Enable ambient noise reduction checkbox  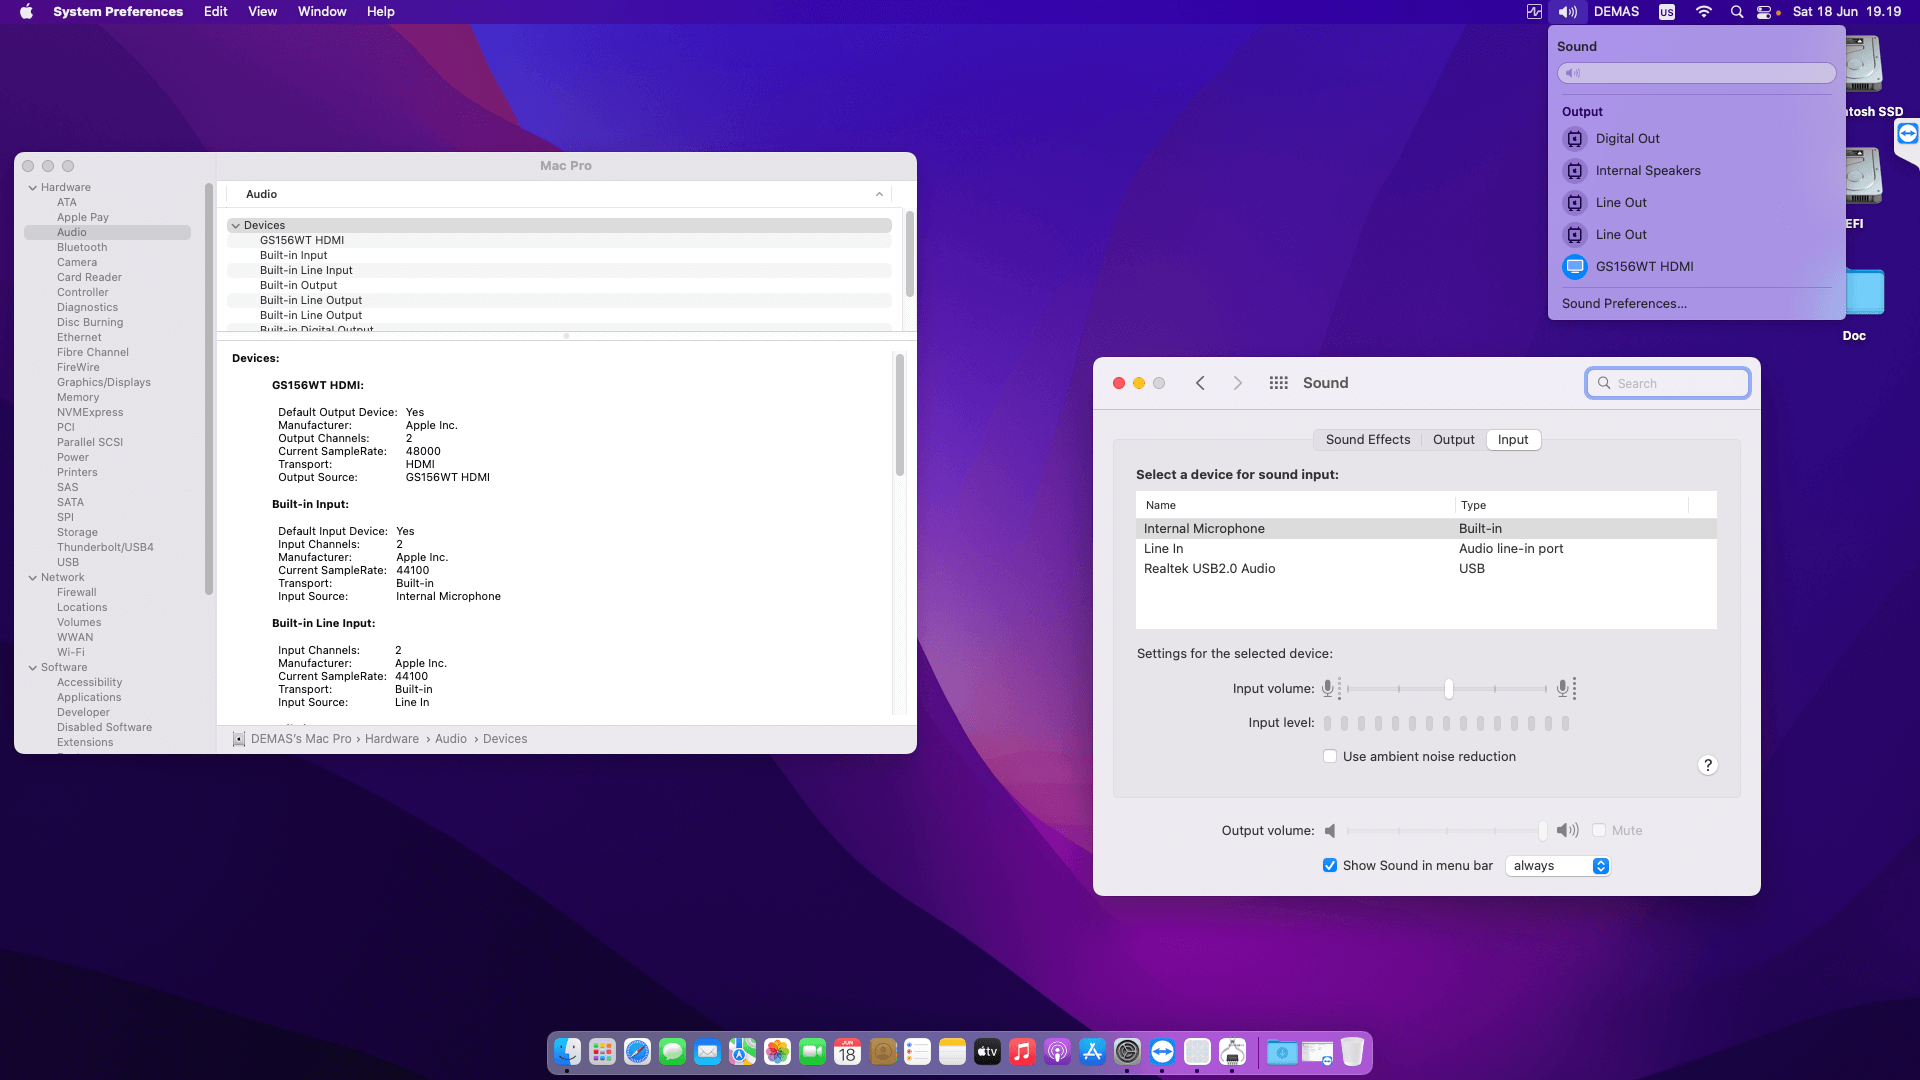click(1330, 757)
